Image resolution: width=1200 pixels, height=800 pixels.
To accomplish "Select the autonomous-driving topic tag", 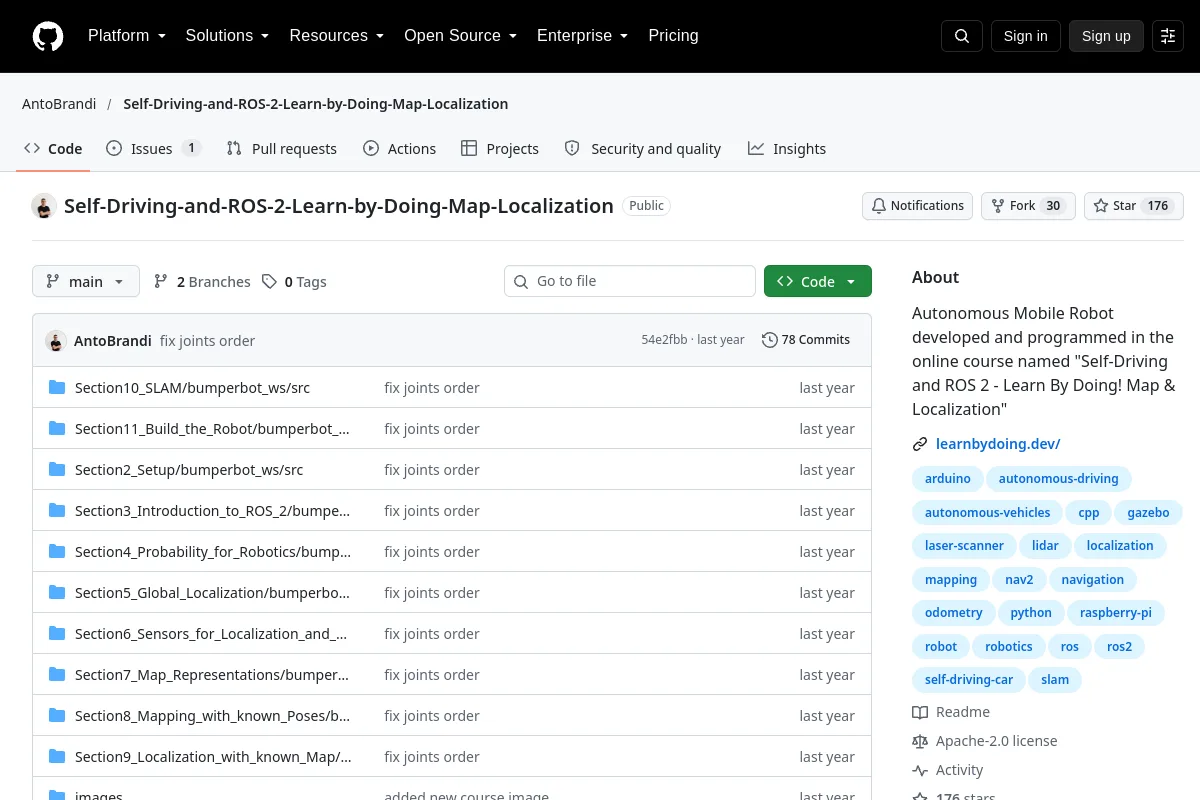I will point(1059,479).
